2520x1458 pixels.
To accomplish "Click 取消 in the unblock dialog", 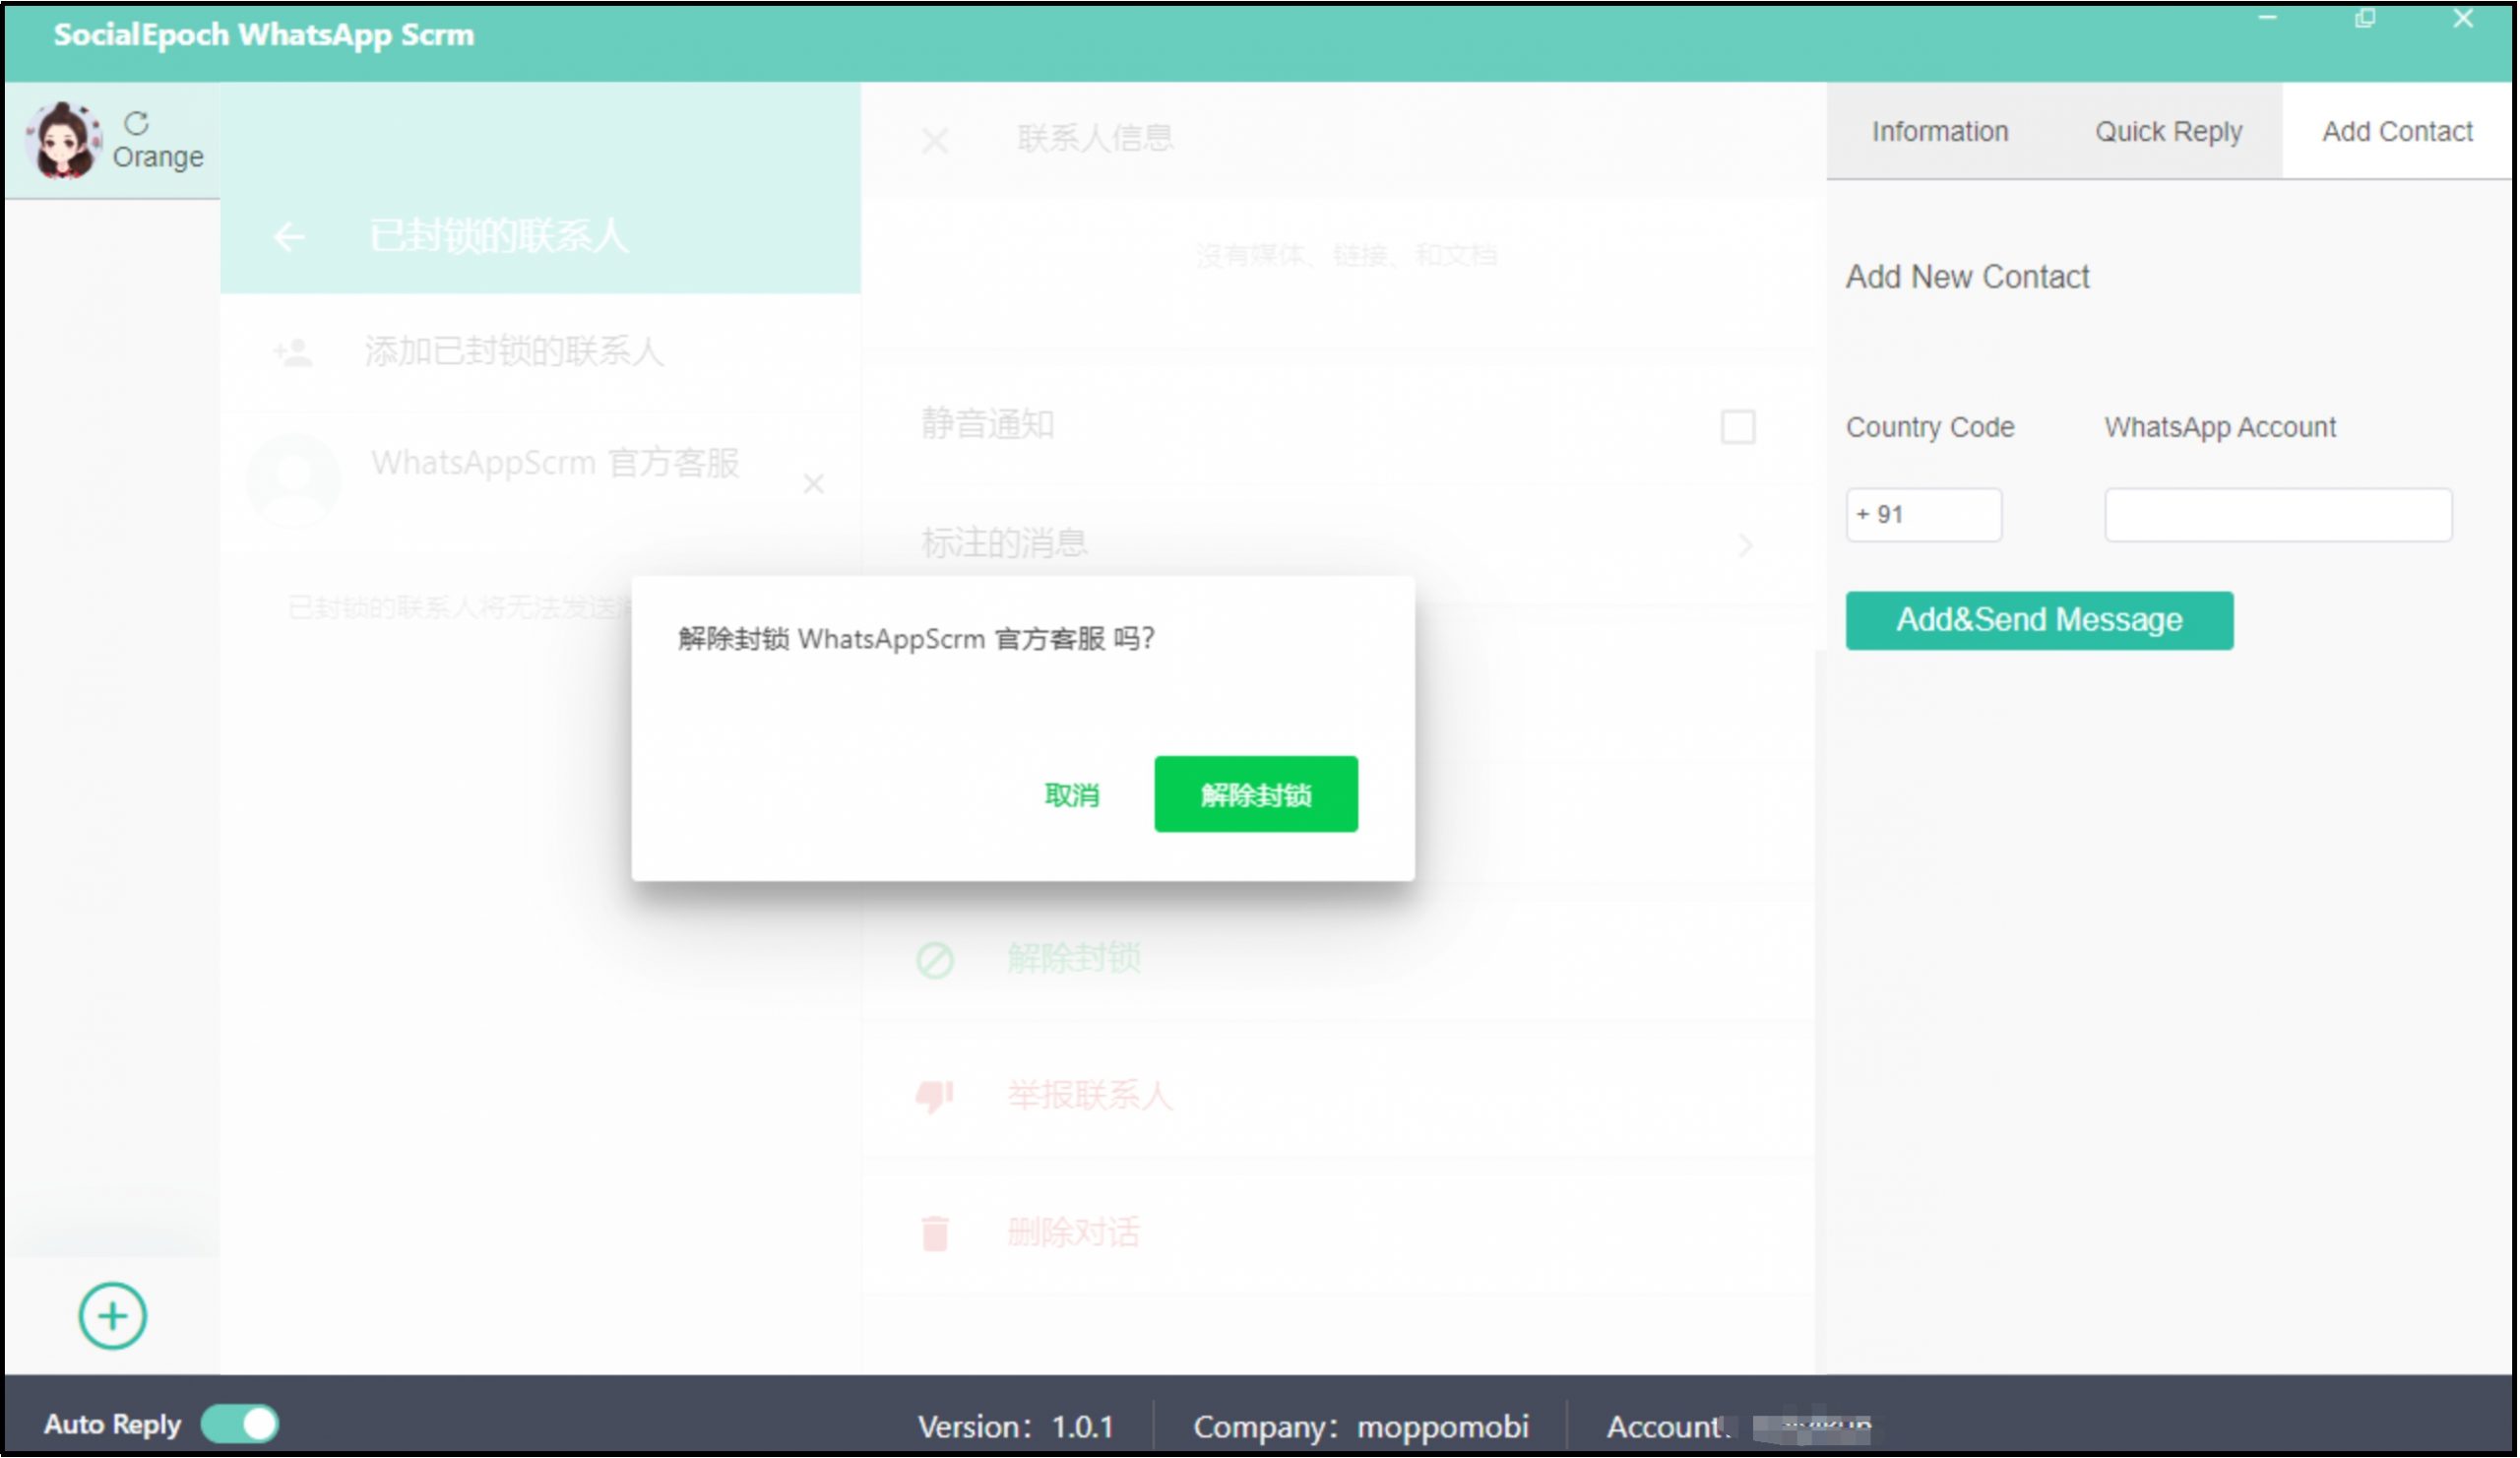I will coord(1072,796).
